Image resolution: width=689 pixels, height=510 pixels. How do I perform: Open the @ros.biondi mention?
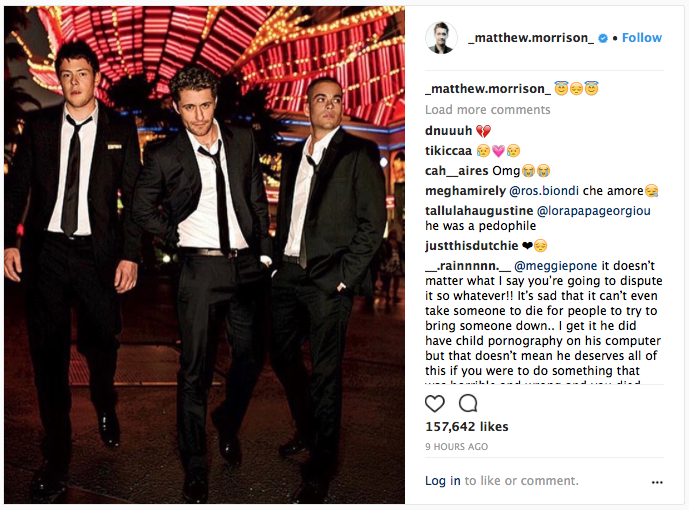[544, 191]
